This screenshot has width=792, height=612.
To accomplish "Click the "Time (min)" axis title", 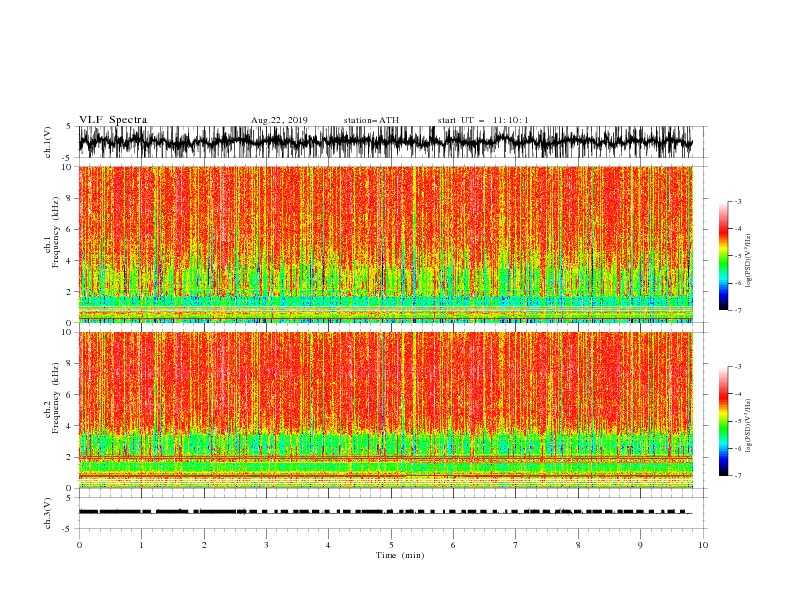I will tap(400, 555).
